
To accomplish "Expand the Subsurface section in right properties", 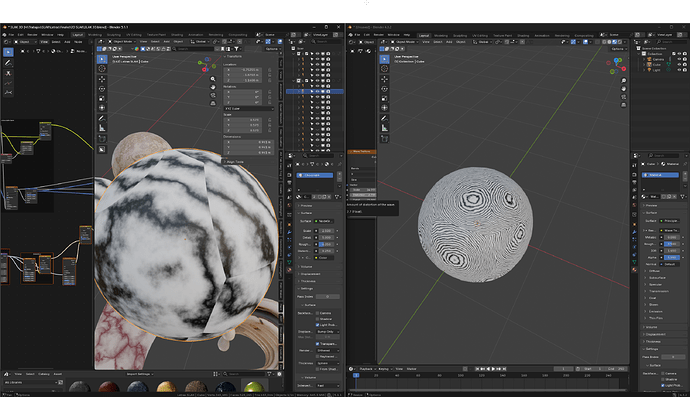I will click(657, 278).
